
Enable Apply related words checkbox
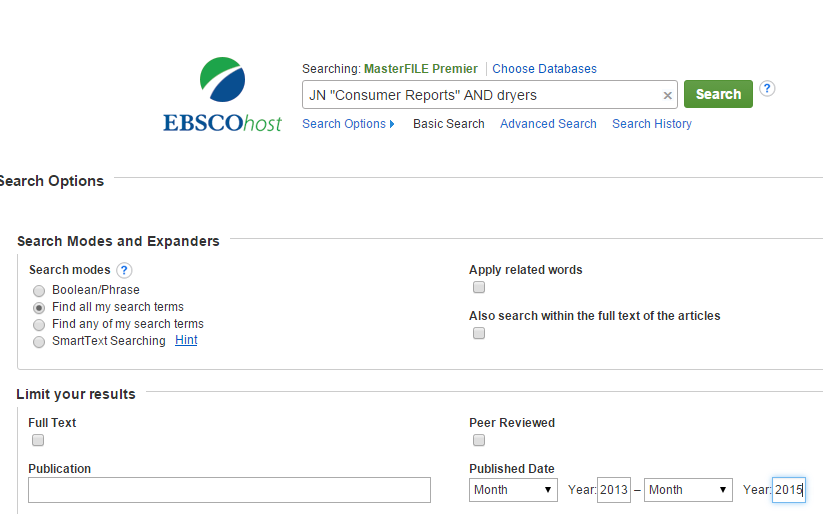(479, 287)
